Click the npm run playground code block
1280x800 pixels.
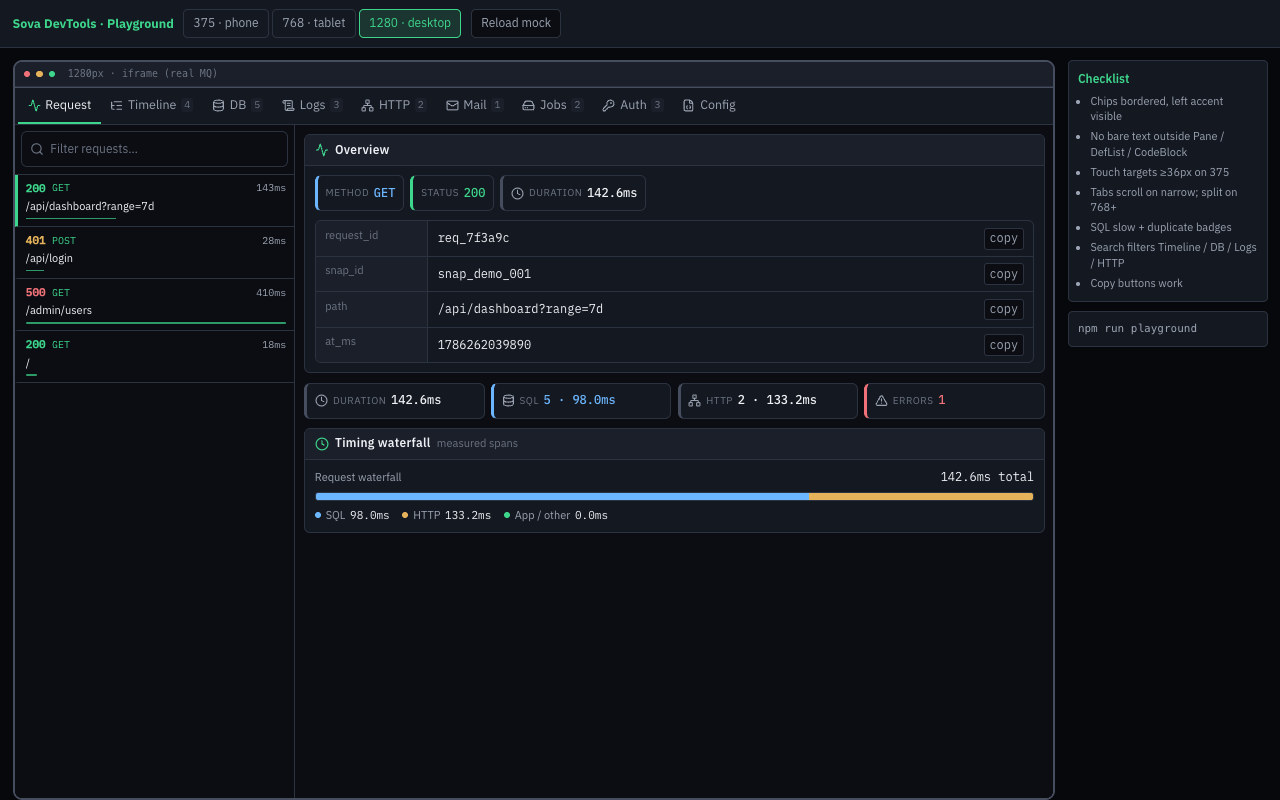click(1168, 329)
